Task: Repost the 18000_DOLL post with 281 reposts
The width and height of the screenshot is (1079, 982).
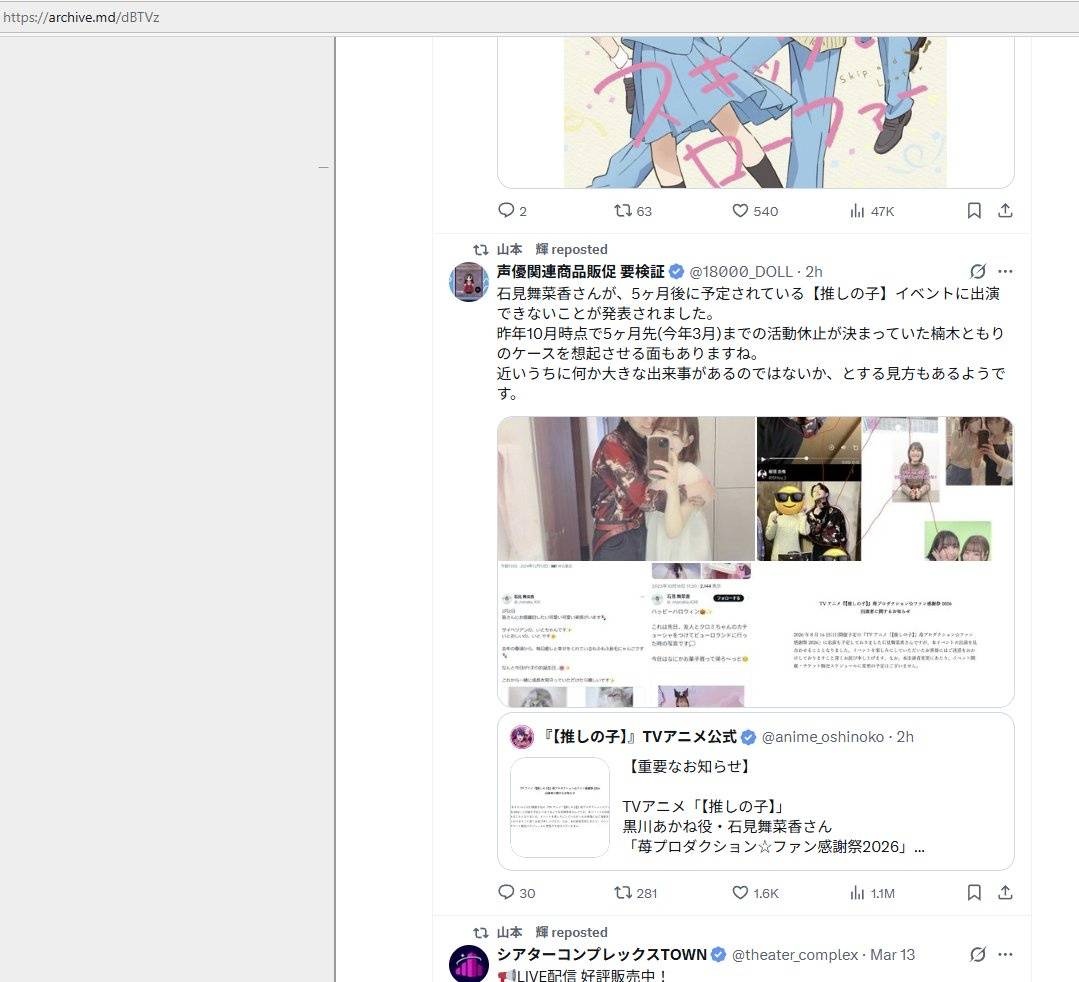Action: pyautogui.click(x=623, y=892)
